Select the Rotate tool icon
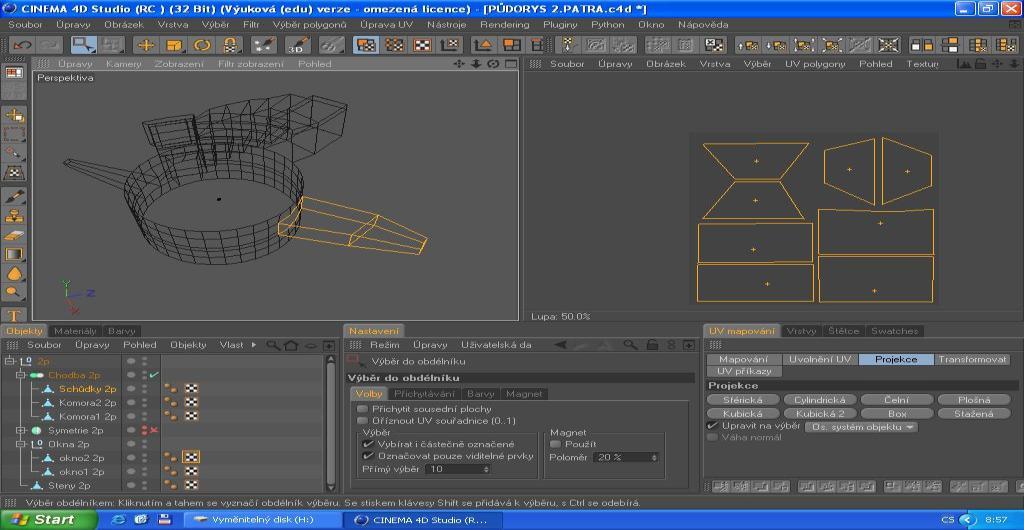The width and height of the screenshot is (1024, 530). (203, 45)
